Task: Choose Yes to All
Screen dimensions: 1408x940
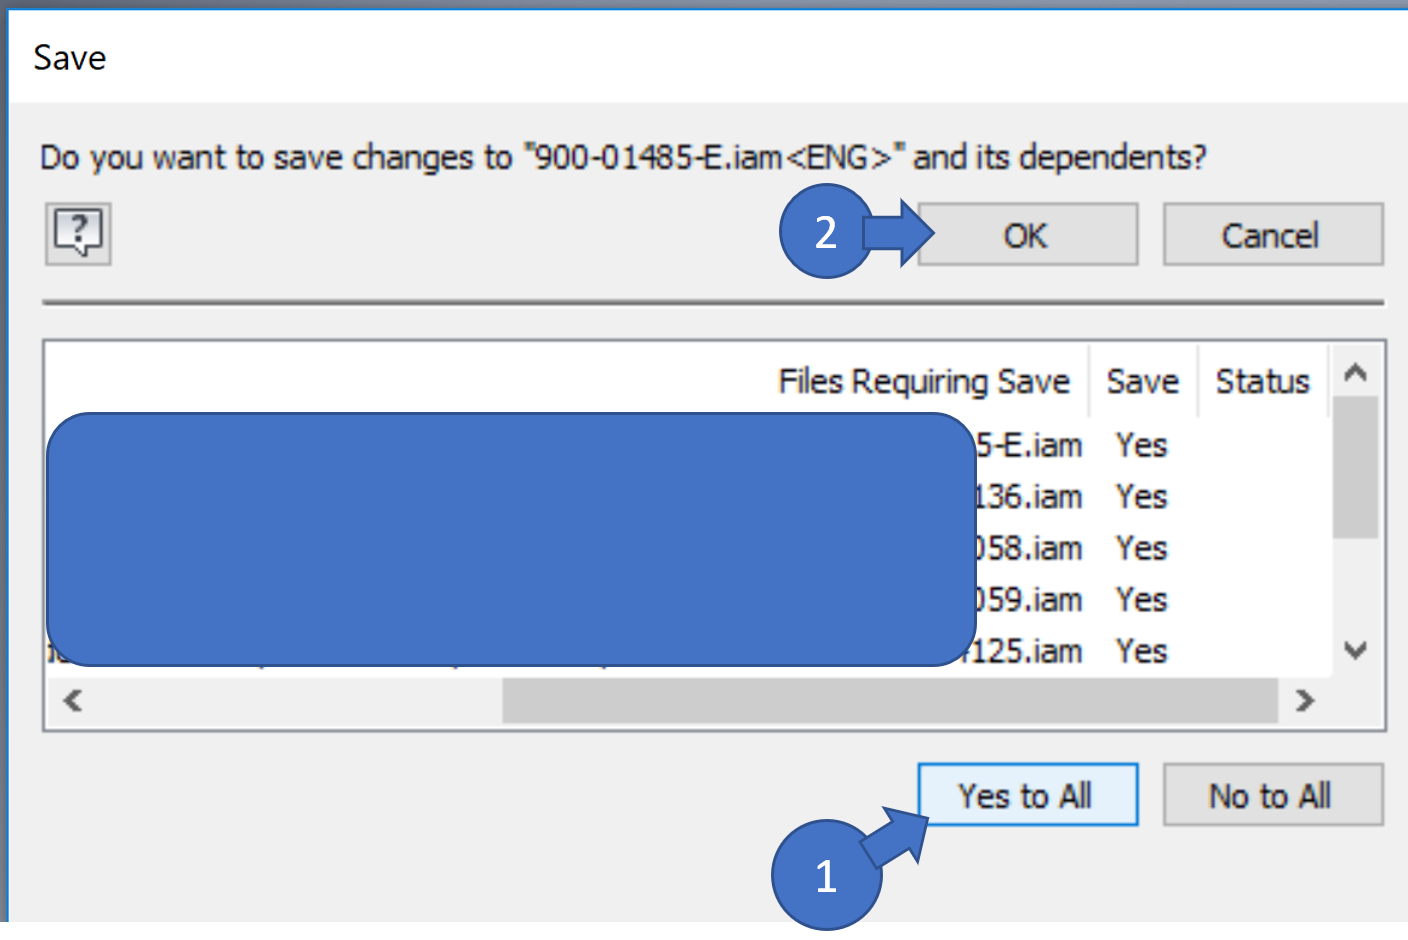Action: (1027, 795)
